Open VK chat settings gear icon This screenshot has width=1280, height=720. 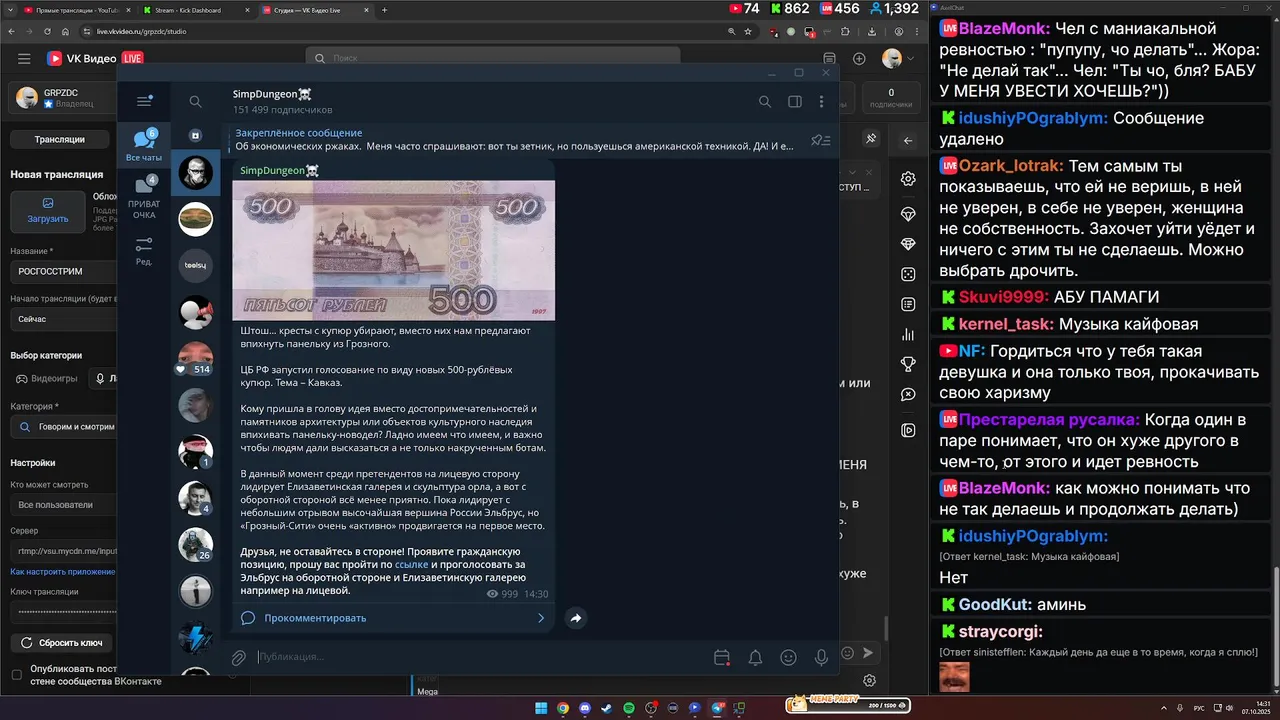(908, 179)
